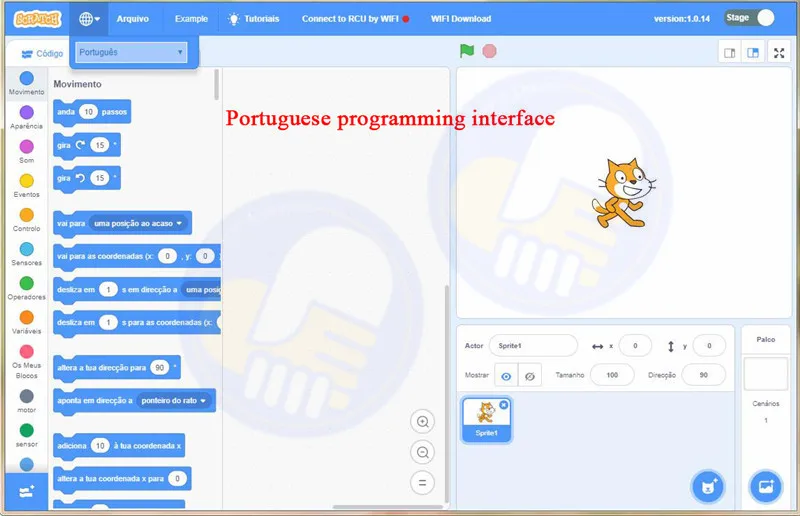Open the globe language menu
Screen dimensions: 800x516
coord(89,19)
